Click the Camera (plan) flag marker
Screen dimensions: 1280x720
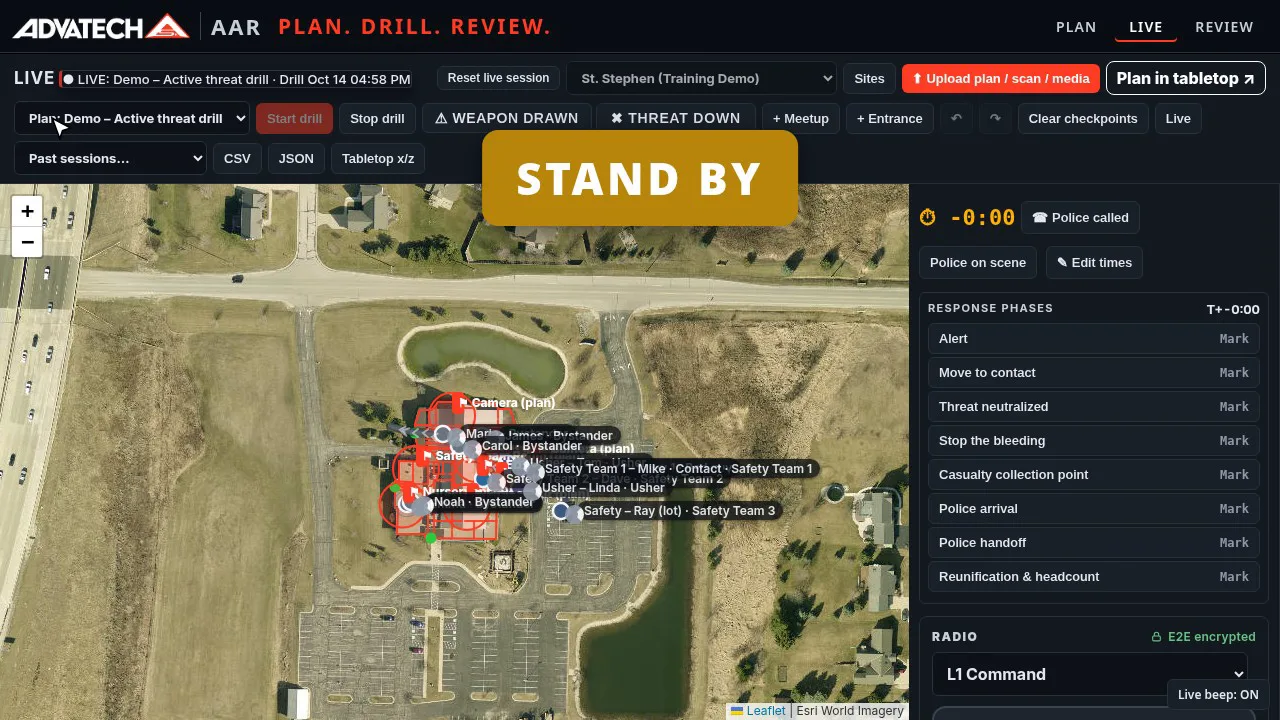click(x=461, y=402)
